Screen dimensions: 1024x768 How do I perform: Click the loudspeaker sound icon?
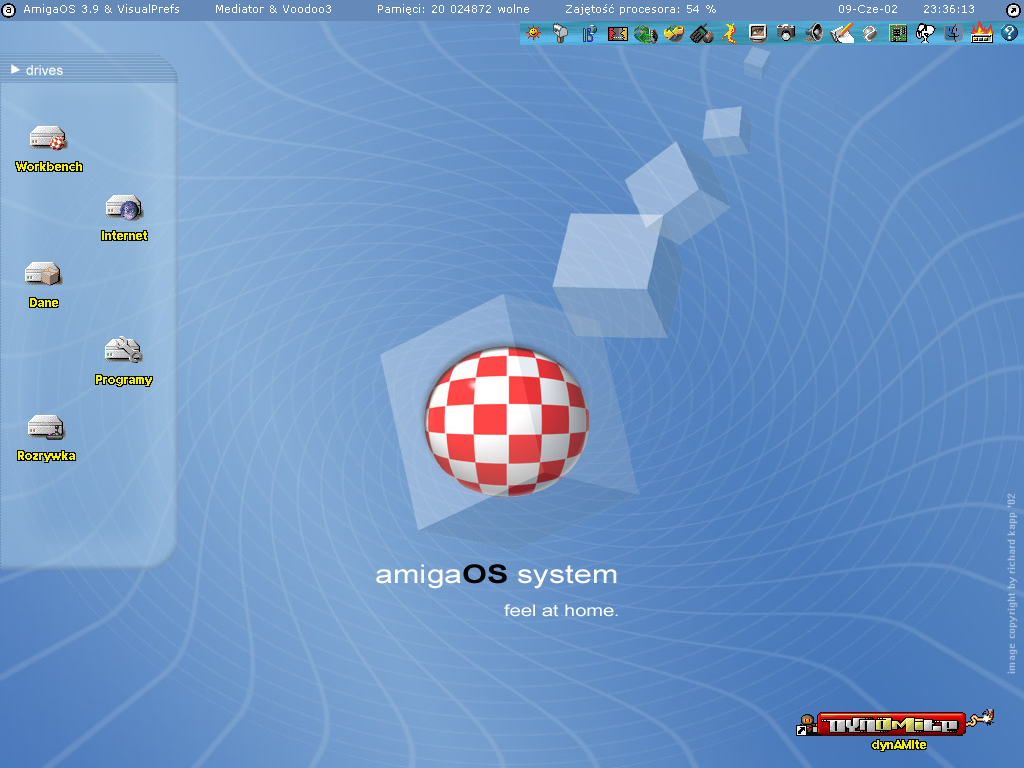pos(814,33)
